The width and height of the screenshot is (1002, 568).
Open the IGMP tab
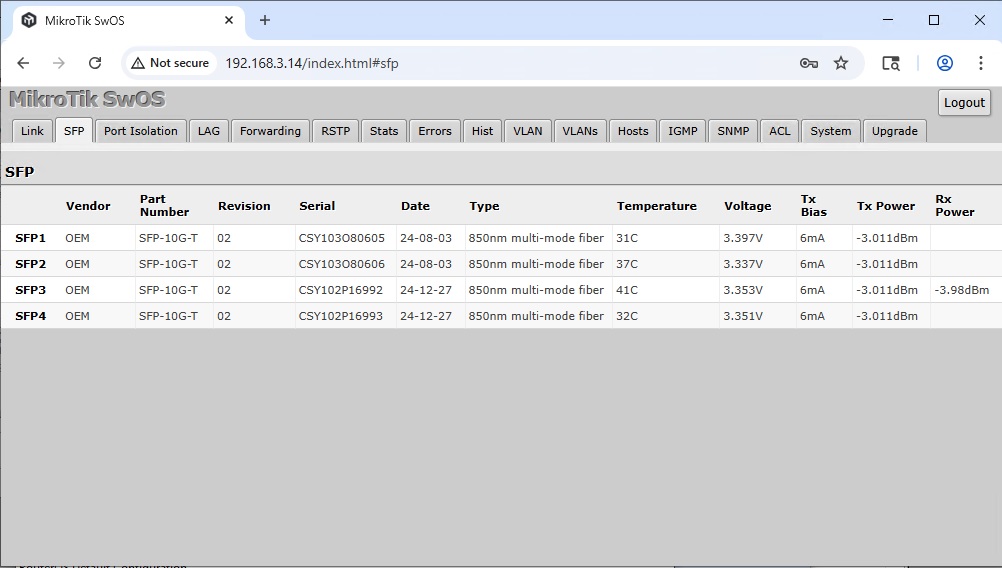(683, 131)
